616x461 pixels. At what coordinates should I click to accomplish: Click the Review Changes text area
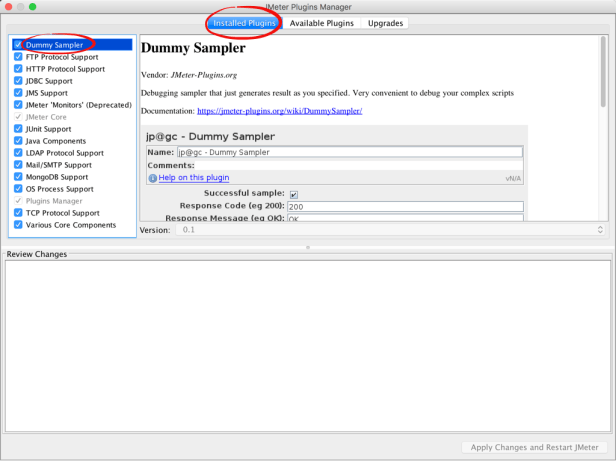308,346
